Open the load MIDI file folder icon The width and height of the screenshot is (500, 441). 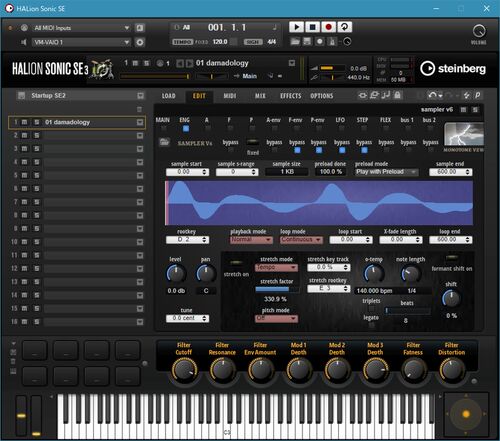pos(295,42)
